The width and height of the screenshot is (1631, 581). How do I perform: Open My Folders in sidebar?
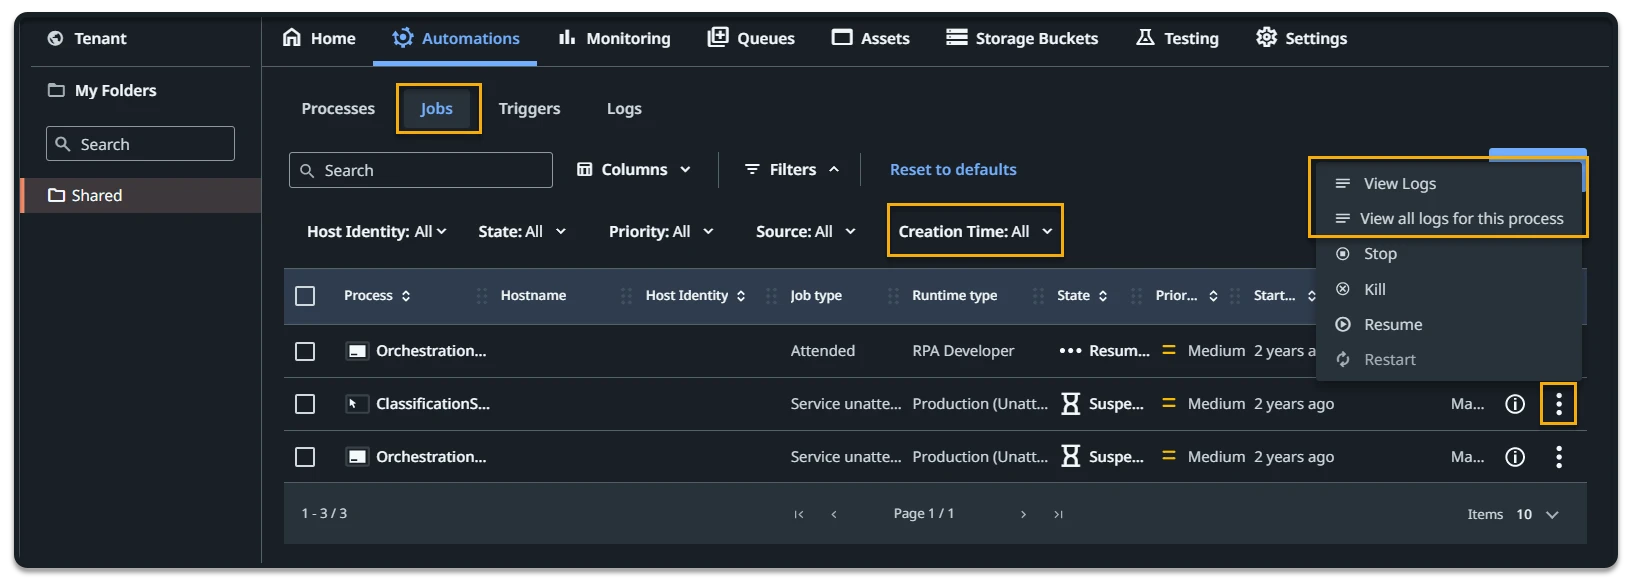click(102, 90)
